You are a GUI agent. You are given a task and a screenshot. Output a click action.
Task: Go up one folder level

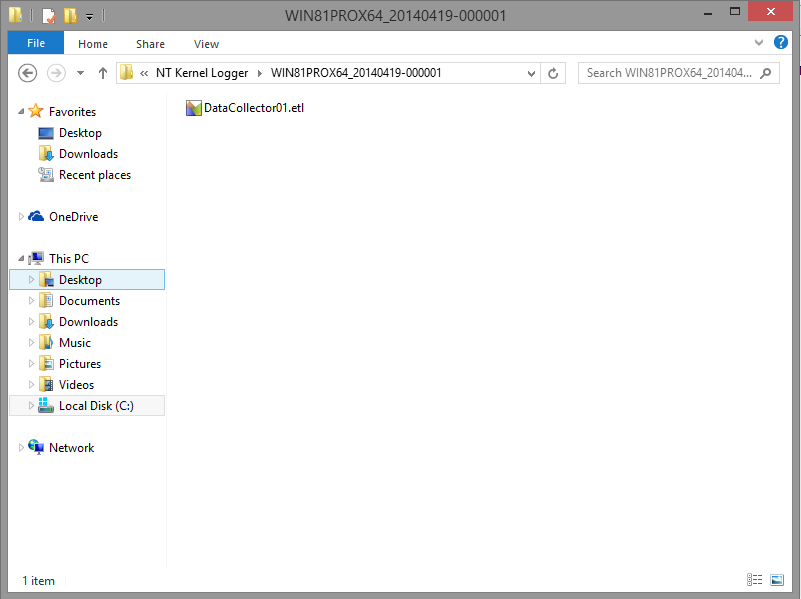point(103,73)
